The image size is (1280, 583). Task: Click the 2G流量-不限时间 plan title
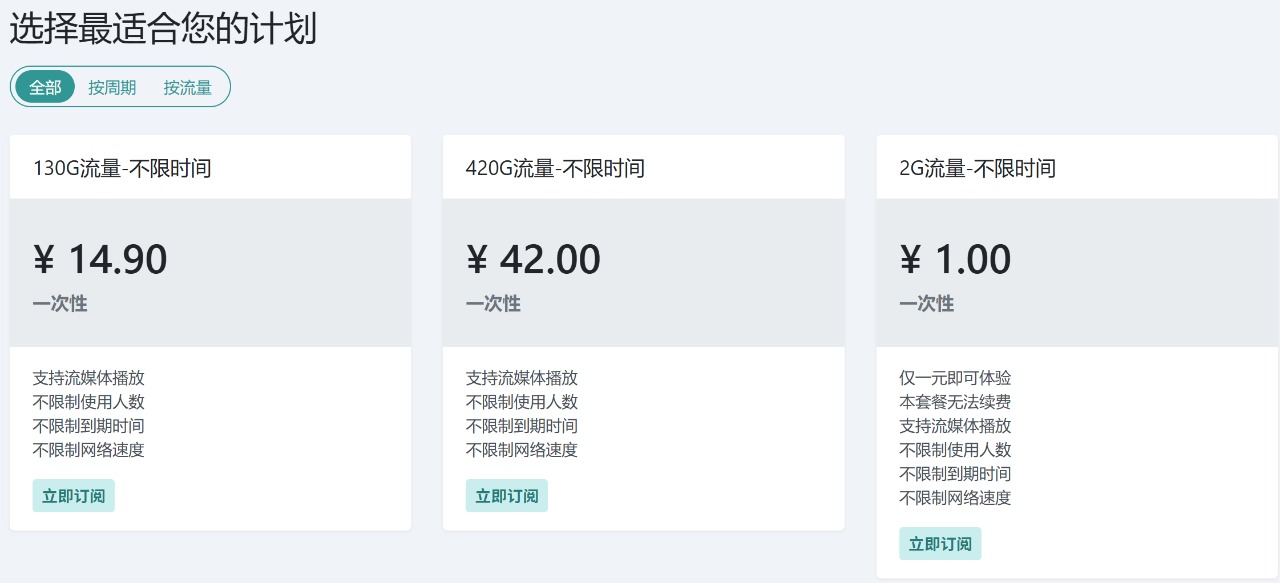click(x=977, y=168)
